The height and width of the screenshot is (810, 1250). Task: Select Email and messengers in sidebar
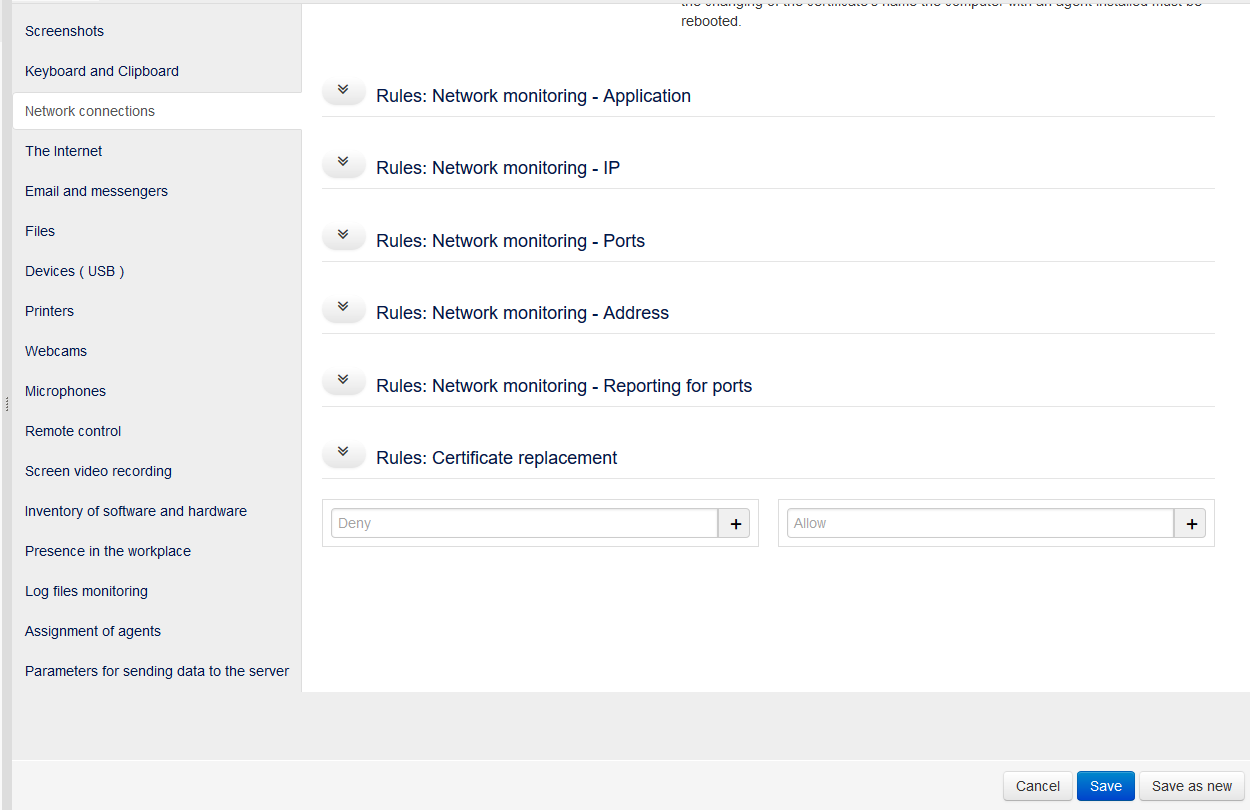pyautogui.click(x=96, y=191)
